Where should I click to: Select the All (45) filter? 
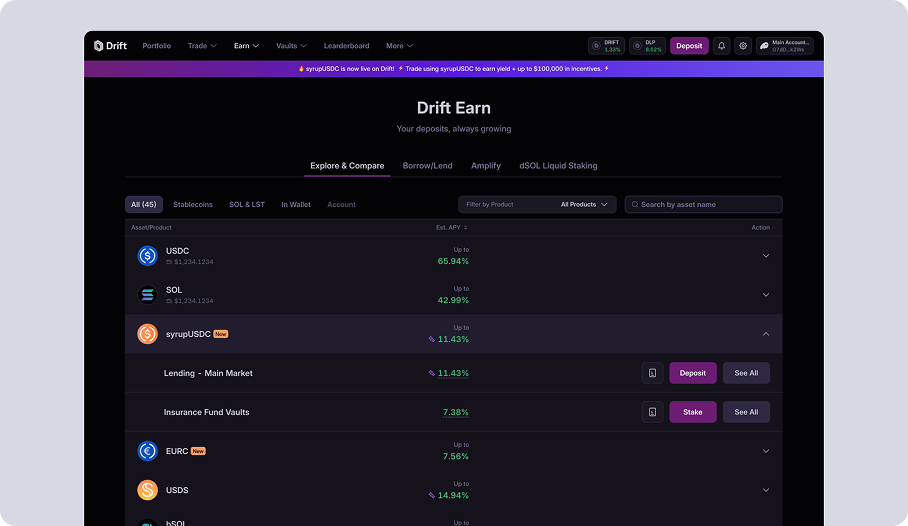click(x=144, y=204)
